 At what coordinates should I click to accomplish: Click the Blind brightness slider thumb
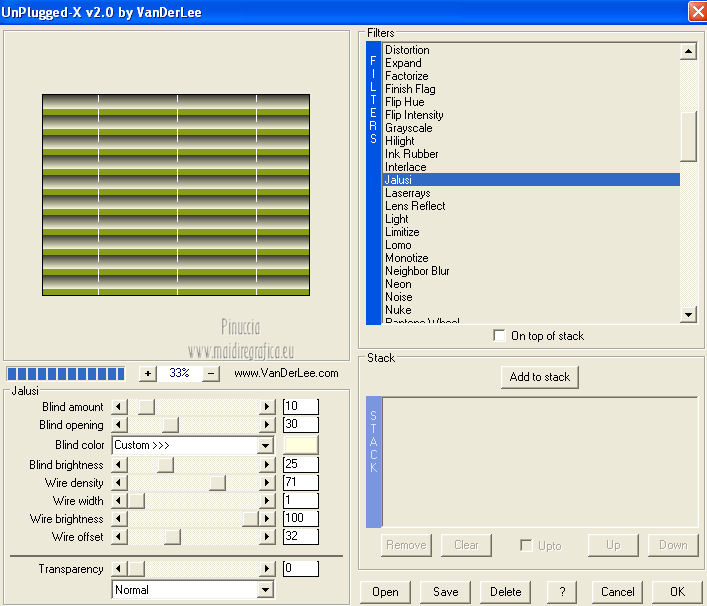[x=165, y=464]
